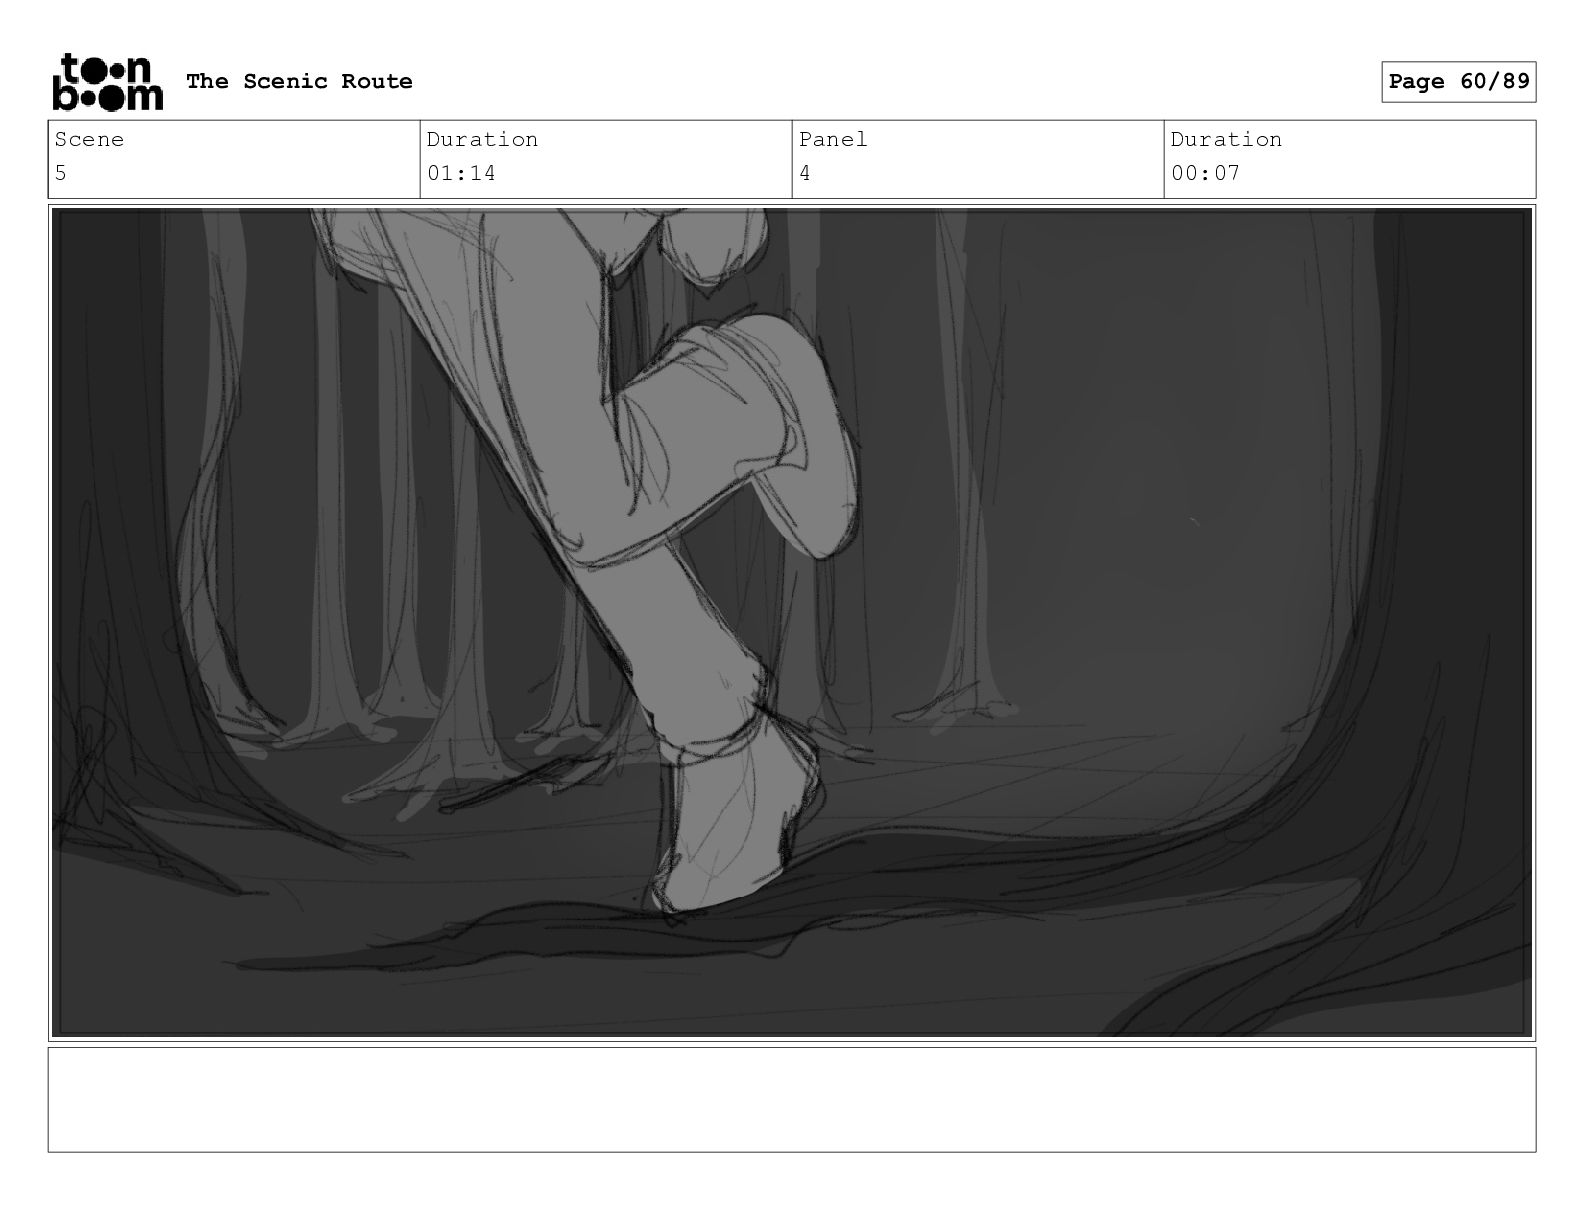The width and height of the screenshot is (1584, 1224).
Task: Select the panel number '4'
Action: [x=805, y=173]
